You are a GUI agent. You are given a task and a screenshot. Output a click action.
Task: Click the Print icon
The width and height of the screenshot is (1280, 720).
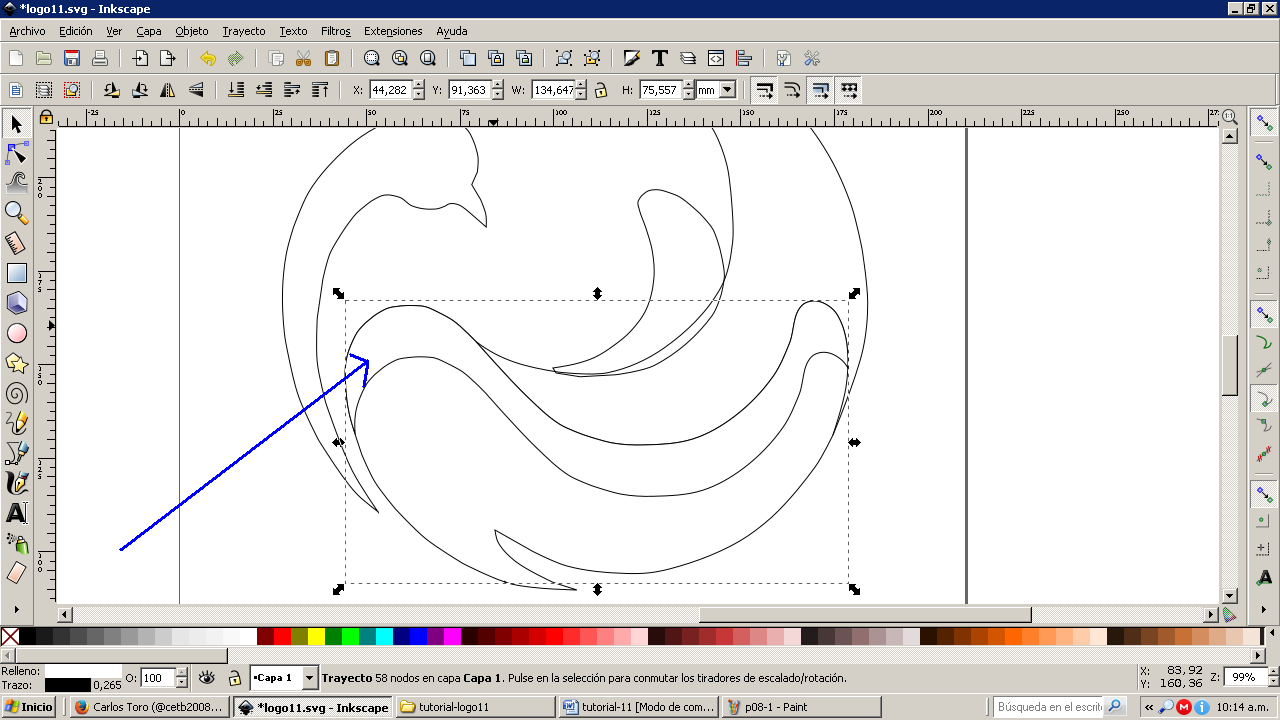tap(100, 58)
